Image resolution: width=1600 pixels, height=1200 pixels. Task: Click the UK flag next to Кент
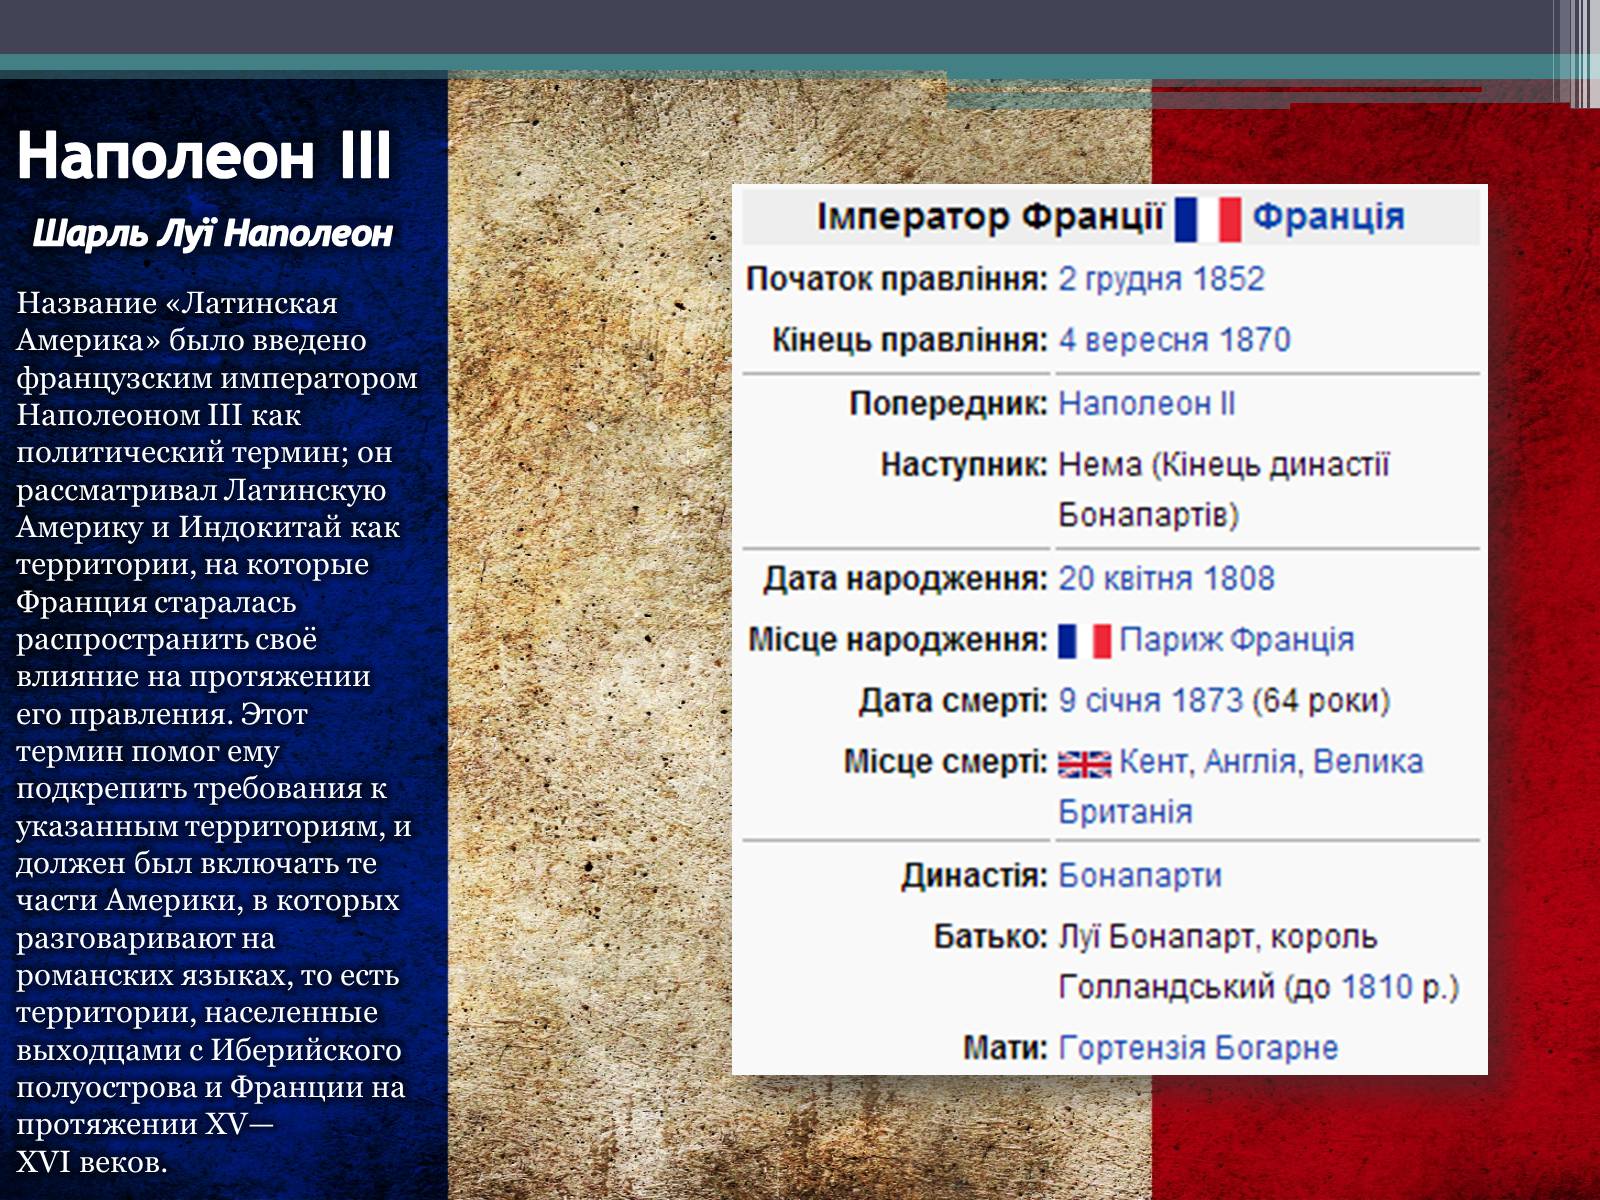(1085, 764)
